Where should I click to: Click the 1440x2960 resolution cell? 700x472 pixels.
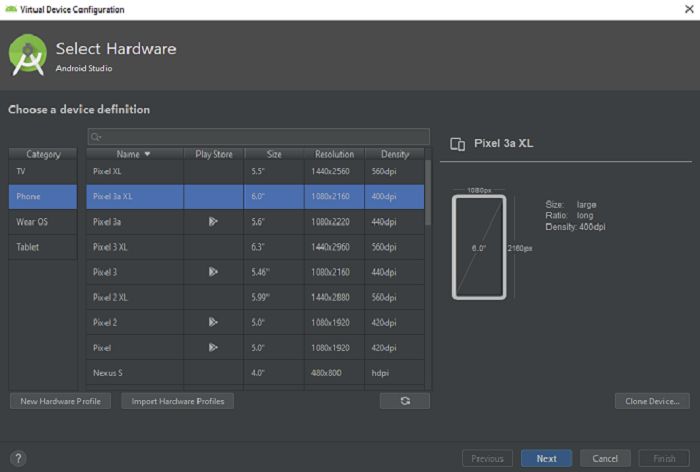click(334, 247)
